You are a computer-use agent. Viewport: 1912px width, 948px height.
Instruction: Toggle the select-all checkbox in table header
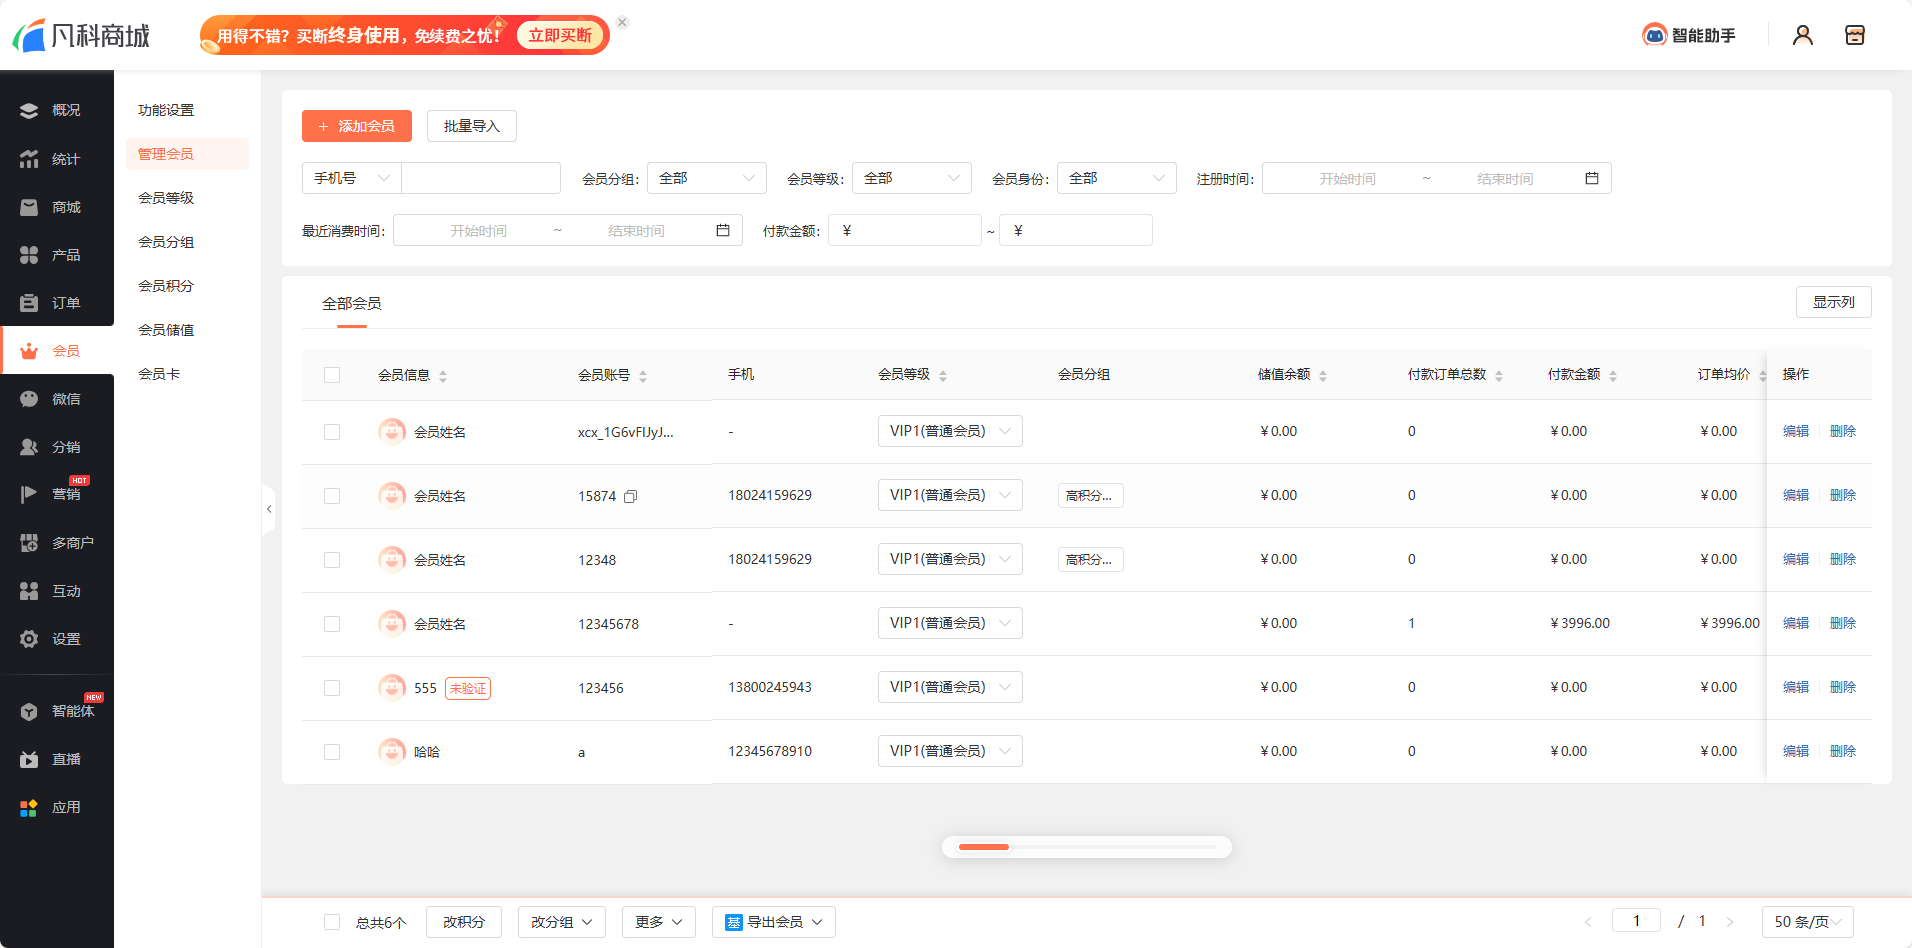pos(332,375)
